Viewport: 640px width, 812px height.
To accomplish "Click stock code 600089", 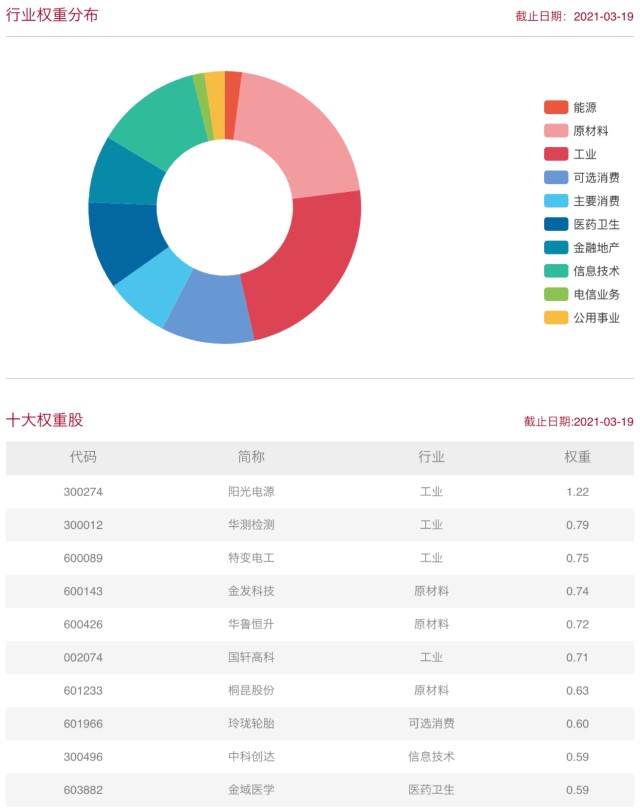I will point(83,558).
